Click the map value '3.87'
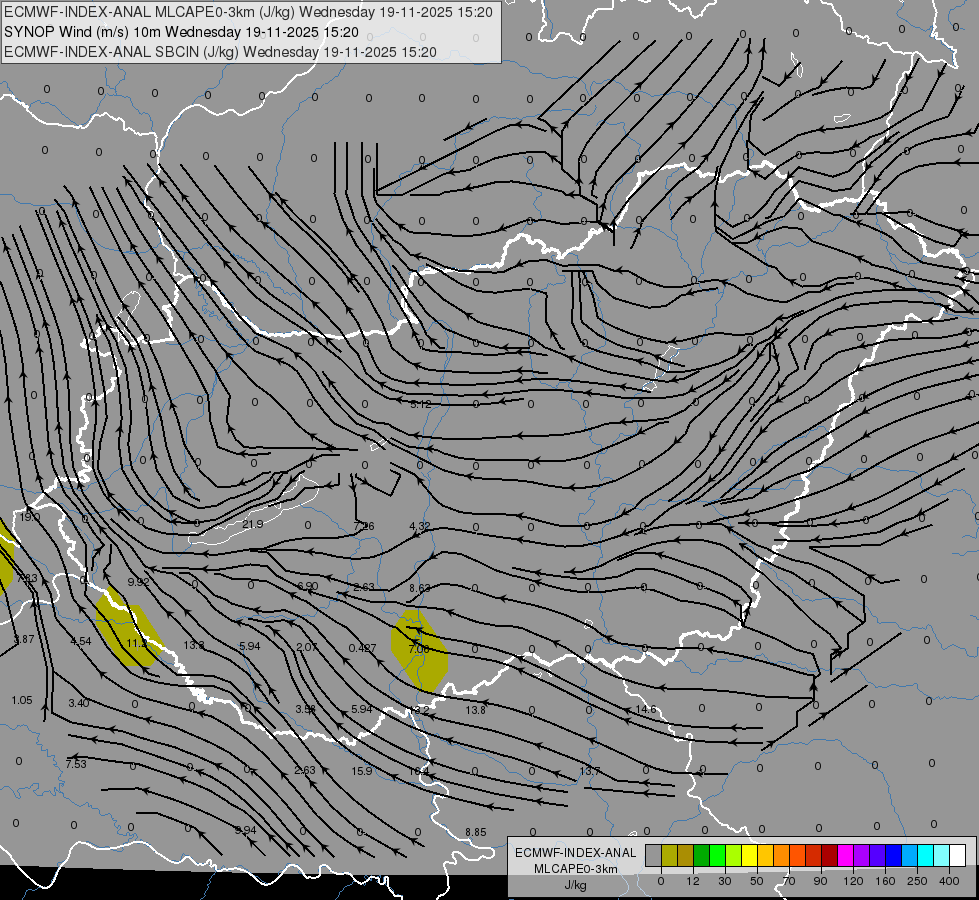This screenshot has height=900, width=979. click(x=24, y=640)
